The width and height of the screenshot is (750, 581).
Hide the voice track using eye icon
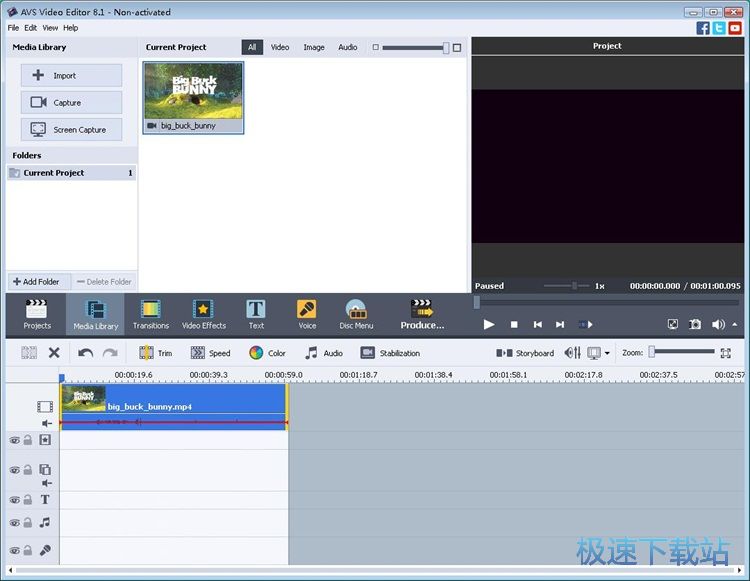click(15, 550)
